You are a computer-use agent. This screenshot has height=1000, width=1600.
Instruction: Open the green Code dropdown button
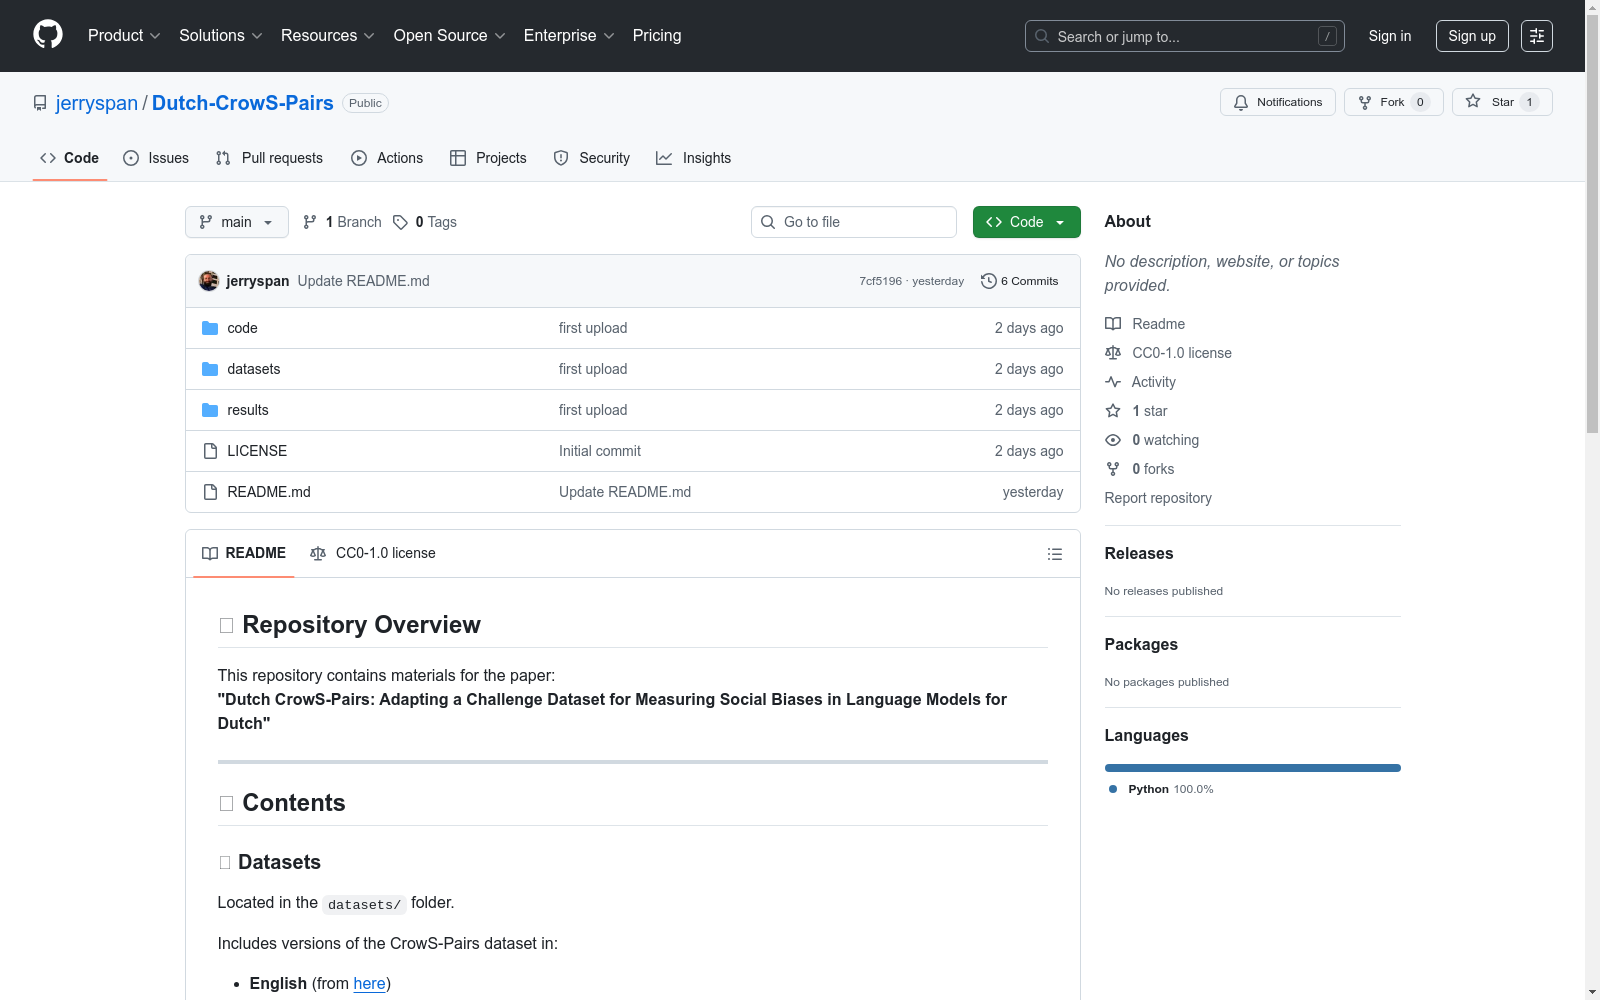click(1027, 222)
